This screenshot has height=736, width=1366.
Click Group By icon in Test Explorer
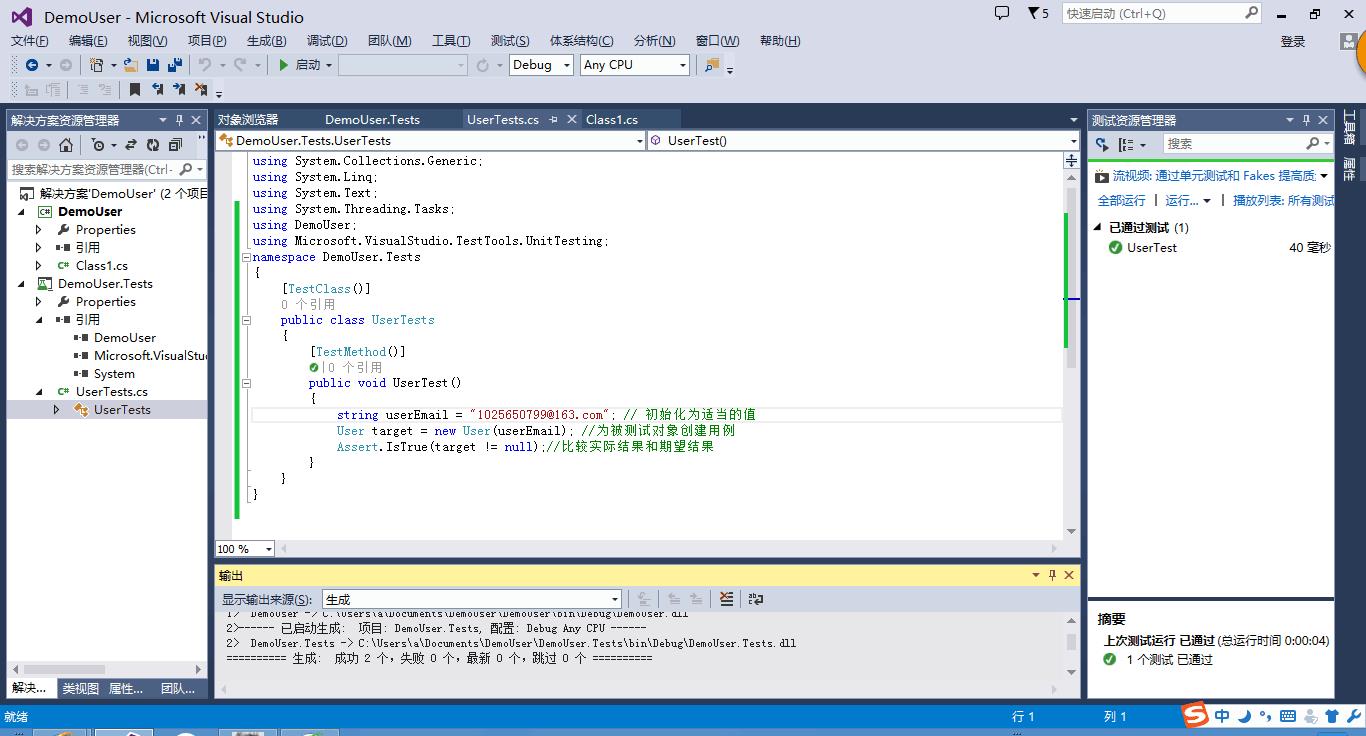coord(1126,145)
